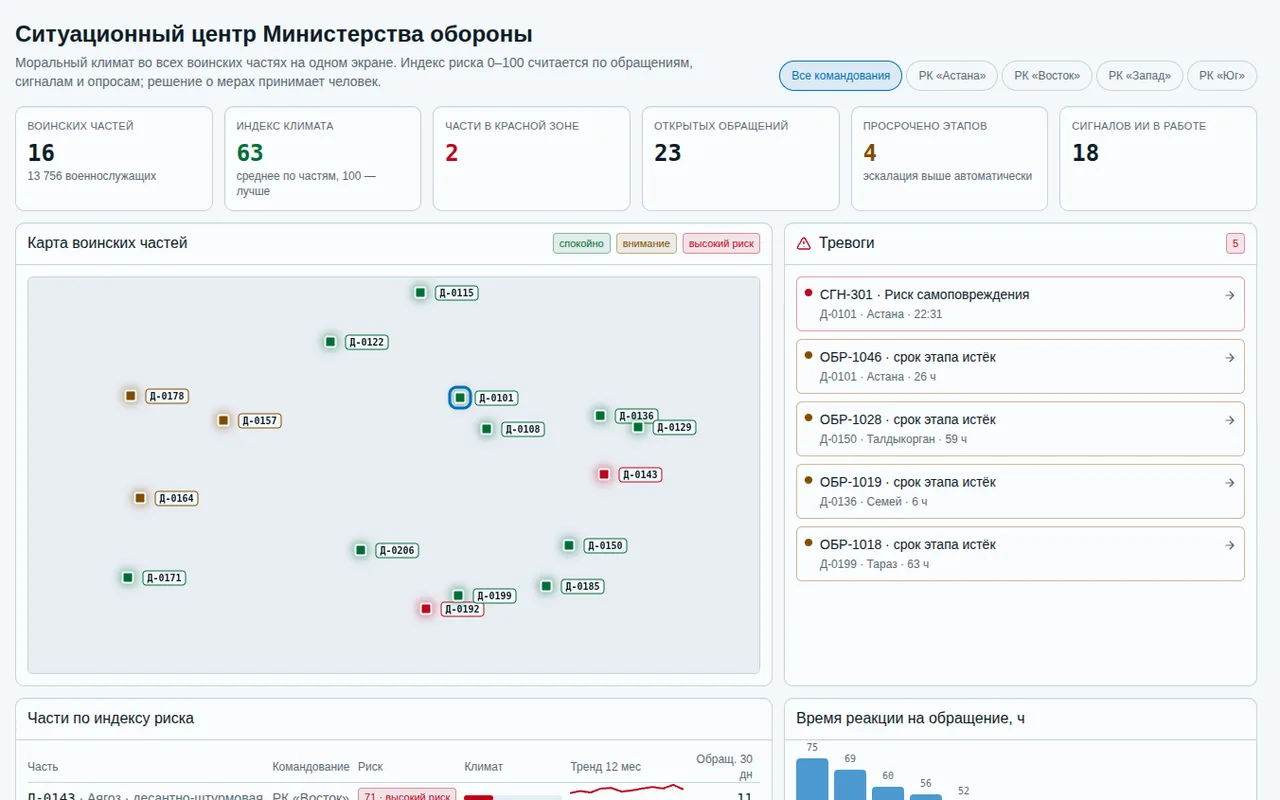Toggle the «спокойно» legend chip

click(582, 244)
